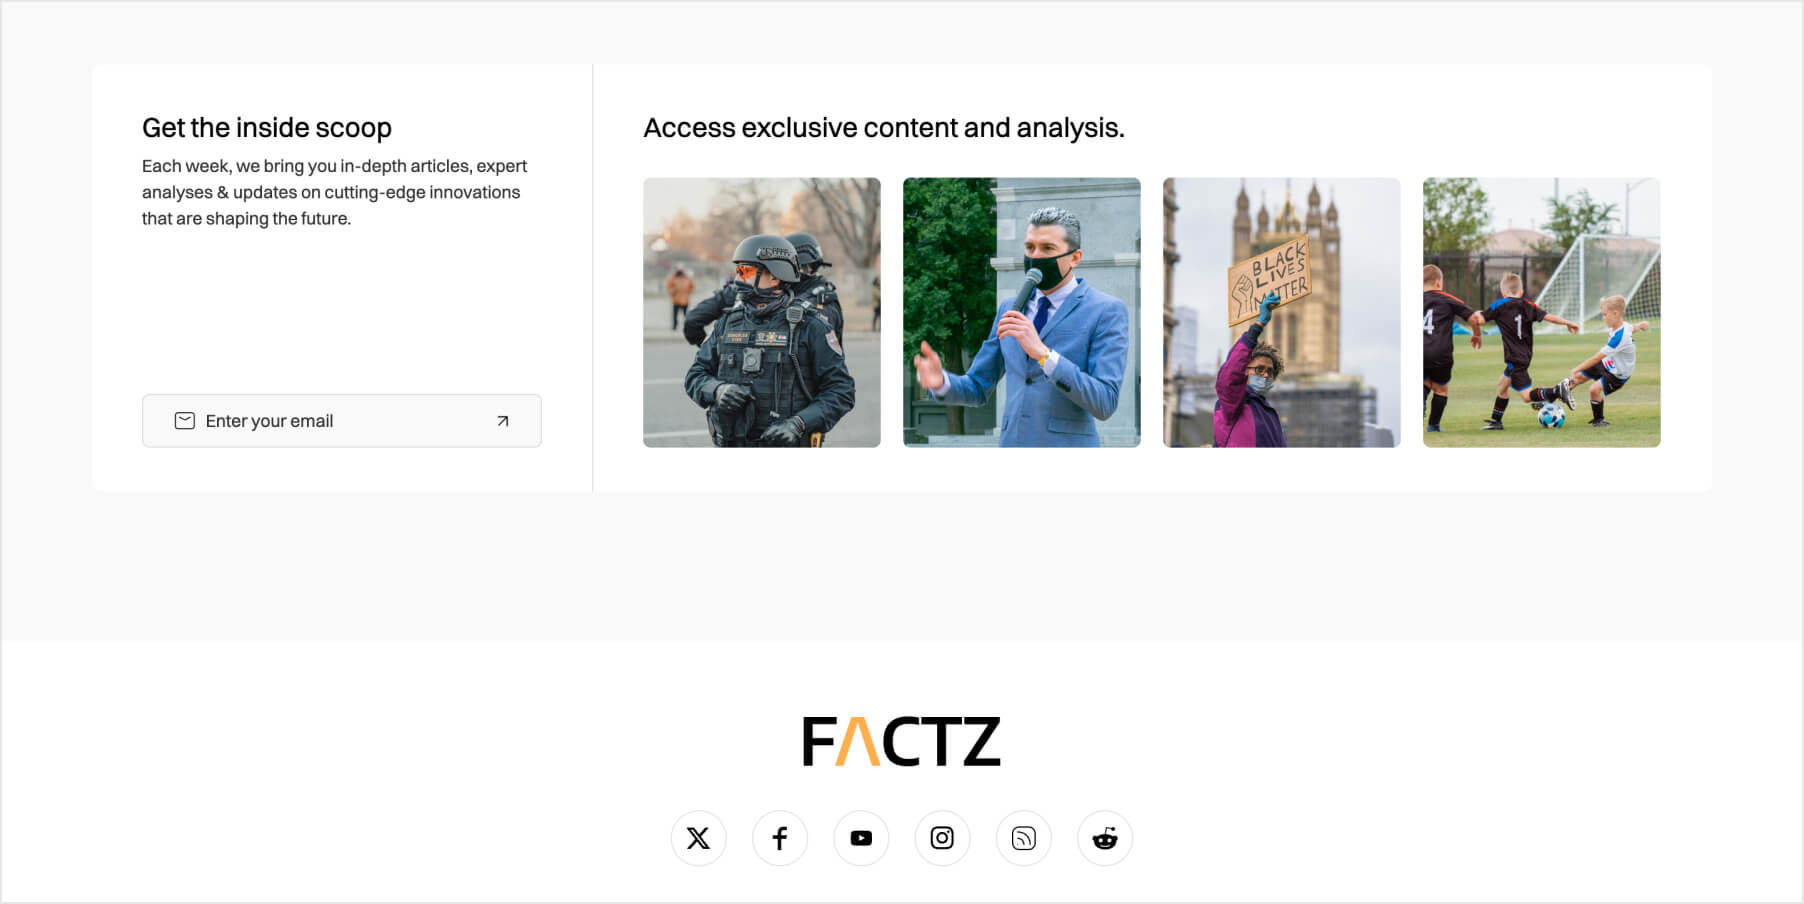Click the FACTZ logo in the footer

coord(901,741)
